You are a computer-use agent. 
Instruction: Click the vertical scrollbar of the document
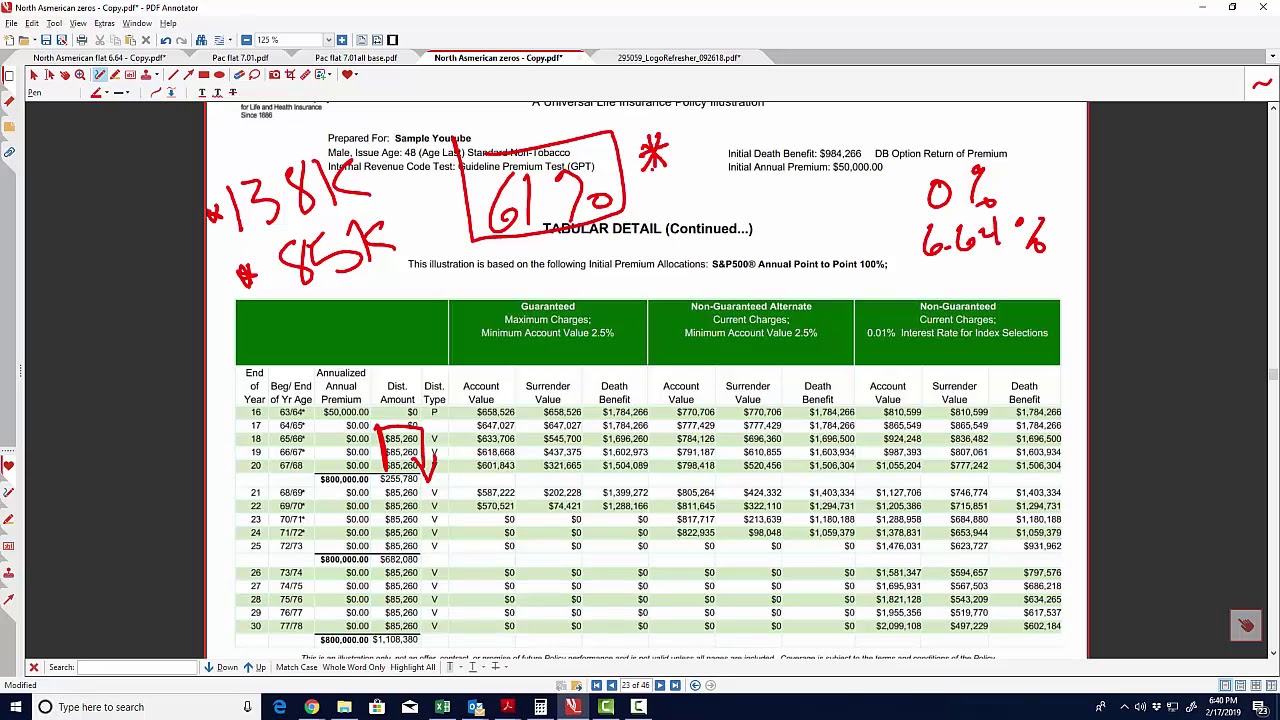tap(1273, 375)
